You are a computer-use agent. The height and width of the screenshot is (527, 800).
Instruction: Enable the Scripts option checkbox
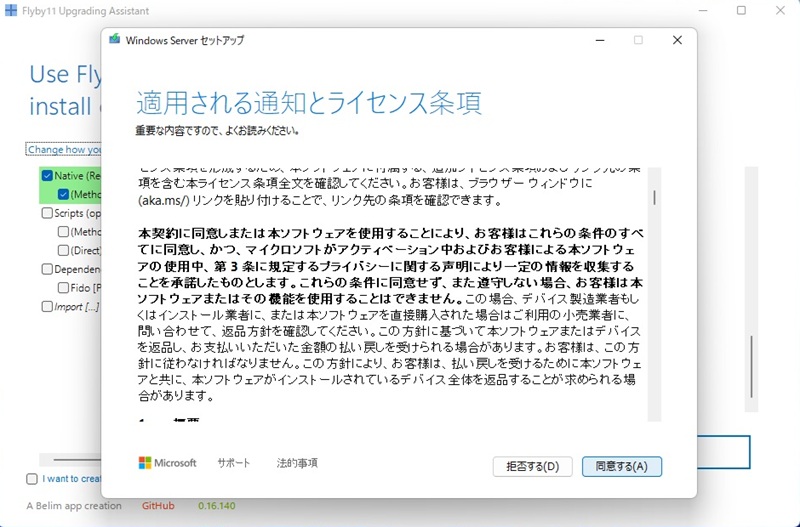(x=47, y=213)
